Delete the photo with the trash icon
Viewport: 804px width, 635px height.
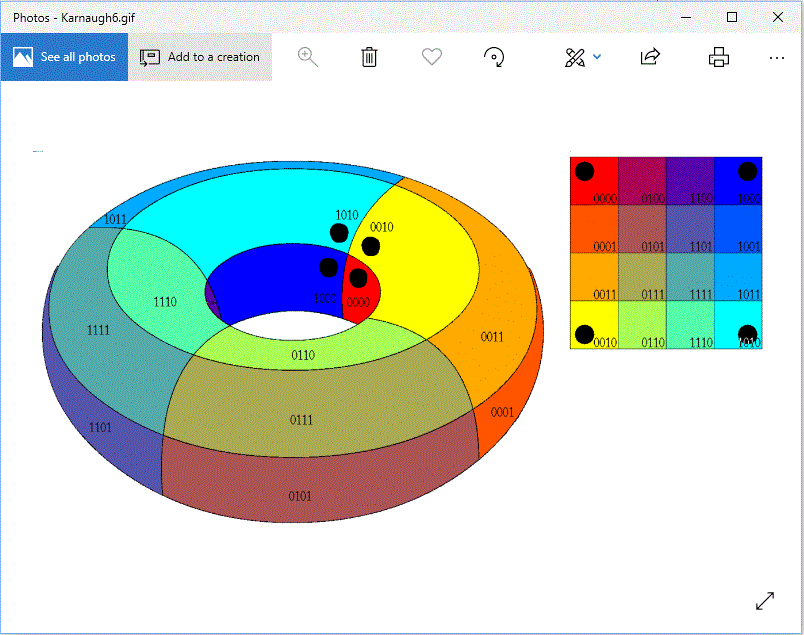(369, 57)
